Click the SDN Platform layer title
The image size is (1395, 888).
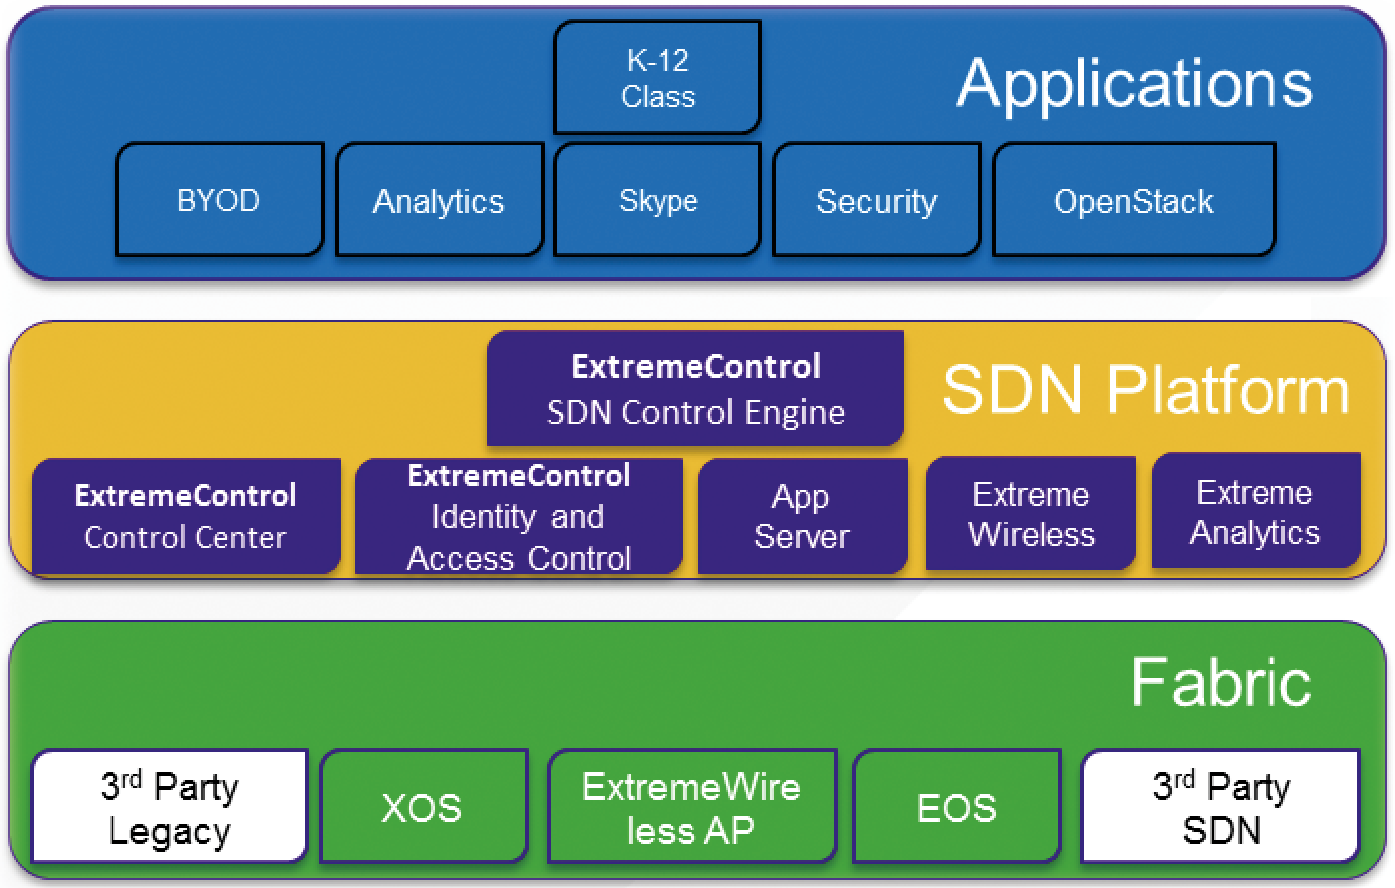click(x=1146, y=389)
